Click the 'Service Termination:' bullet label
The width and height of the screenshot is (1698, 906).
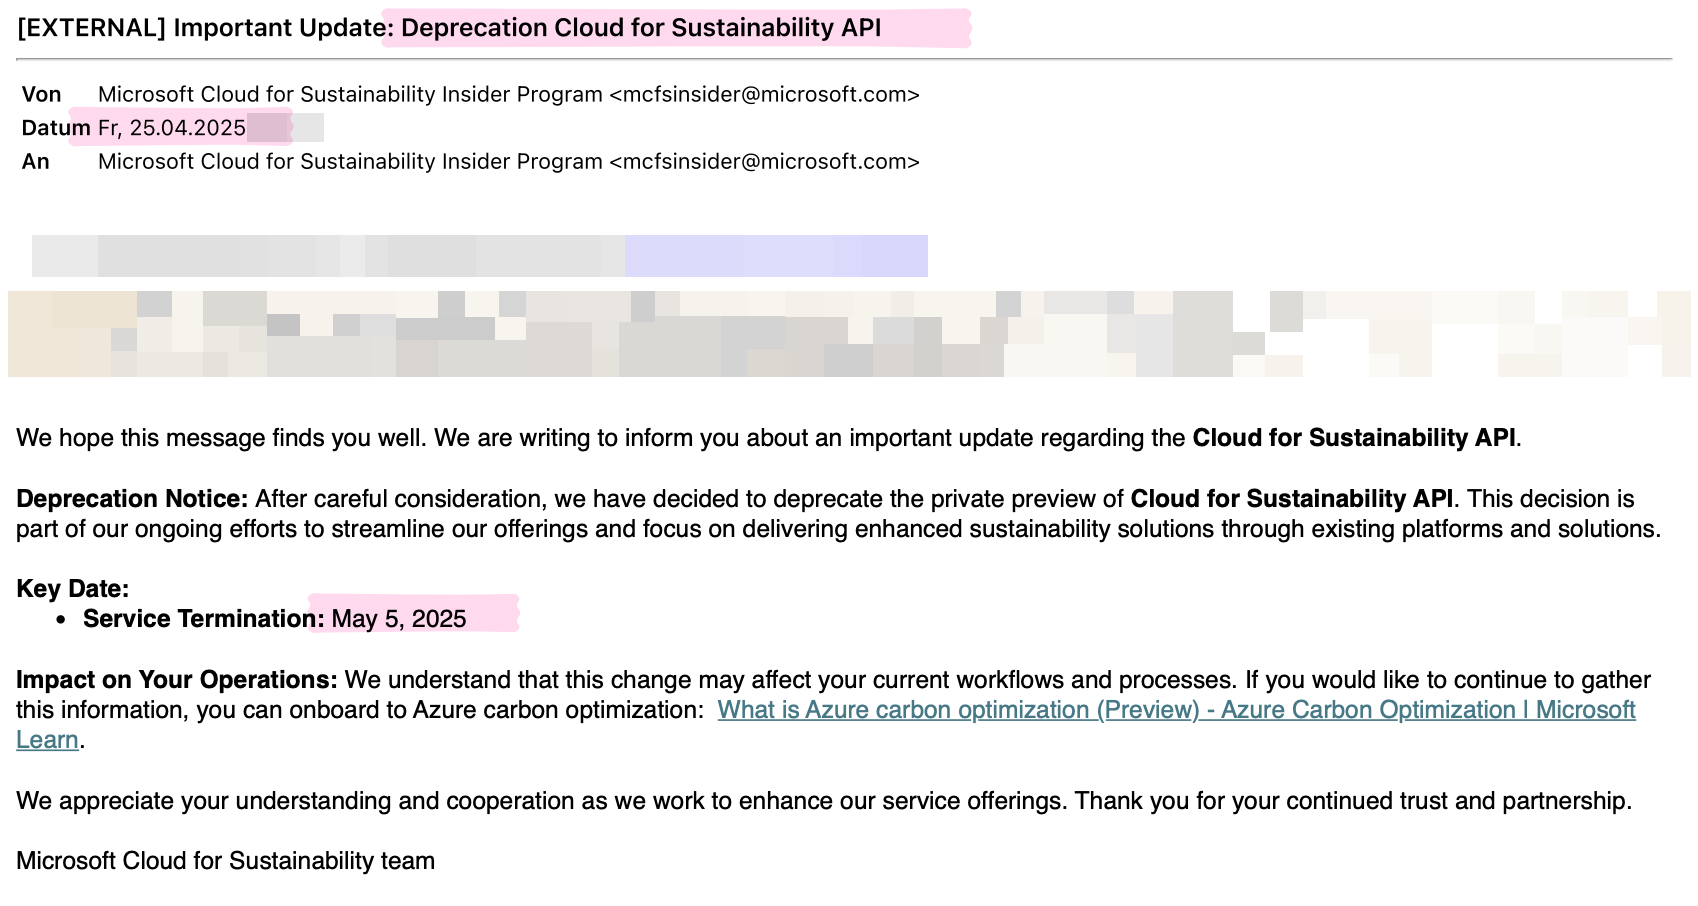click(204, 619)
